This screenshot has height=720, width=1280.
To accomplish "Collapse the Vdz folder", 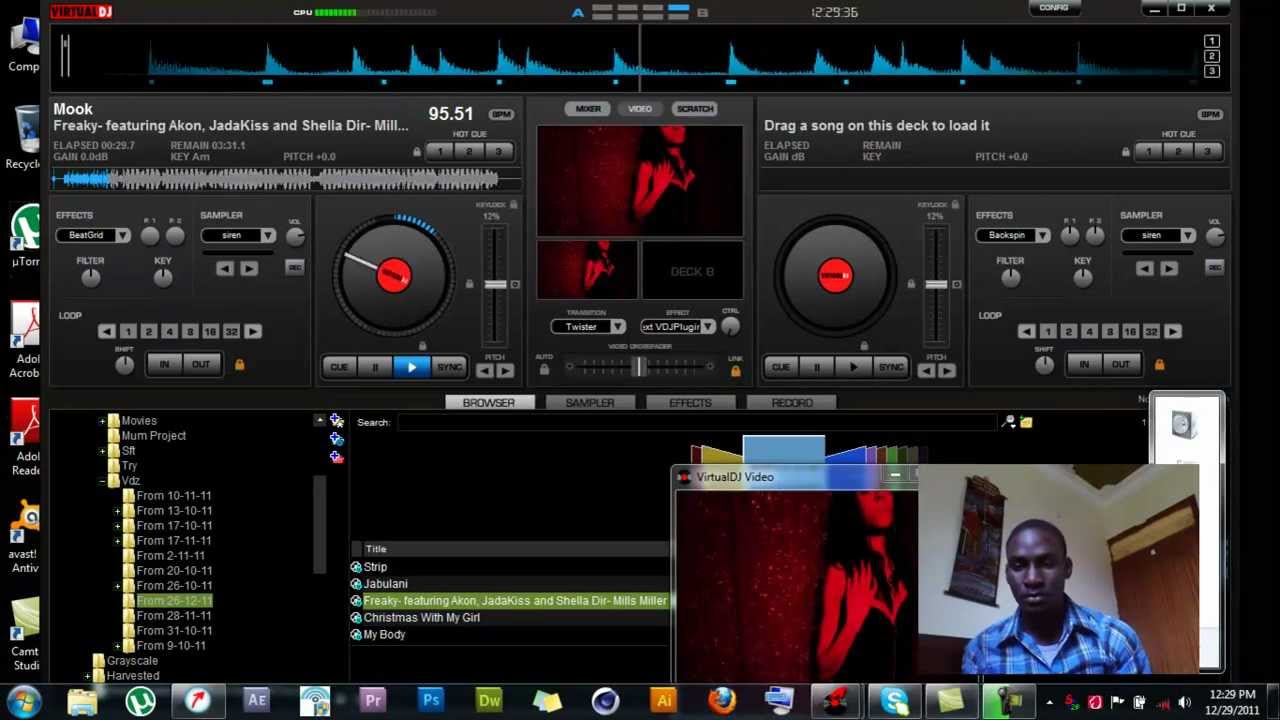I will point(102,481).
